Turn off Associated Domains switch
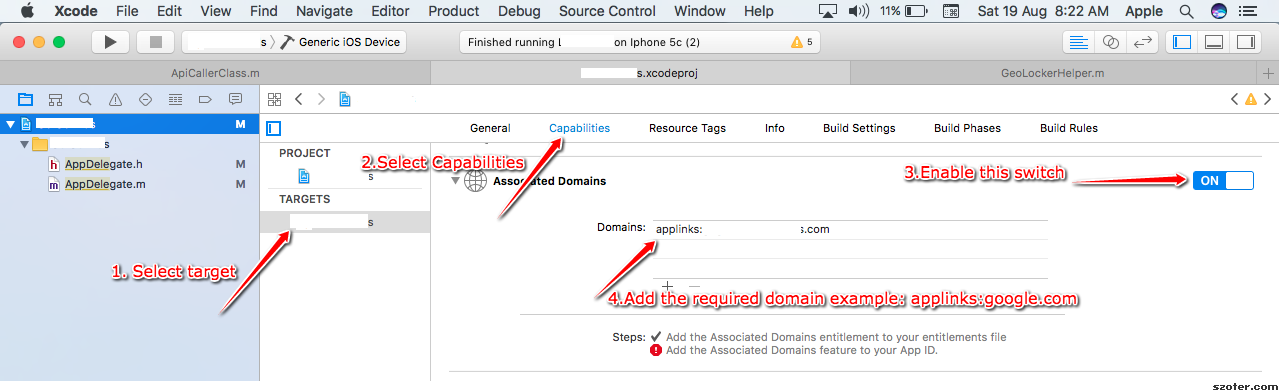The width and height of the screenshot is (1279, 392). pyautogui.click(x=1222, y=180)
